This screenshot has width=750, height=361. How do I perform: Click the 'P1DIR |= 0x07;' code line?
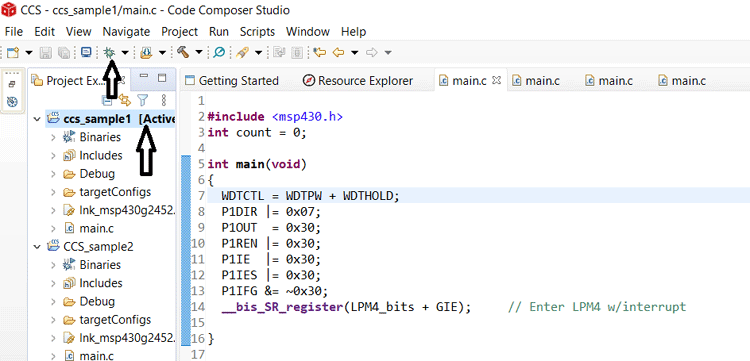271,212
